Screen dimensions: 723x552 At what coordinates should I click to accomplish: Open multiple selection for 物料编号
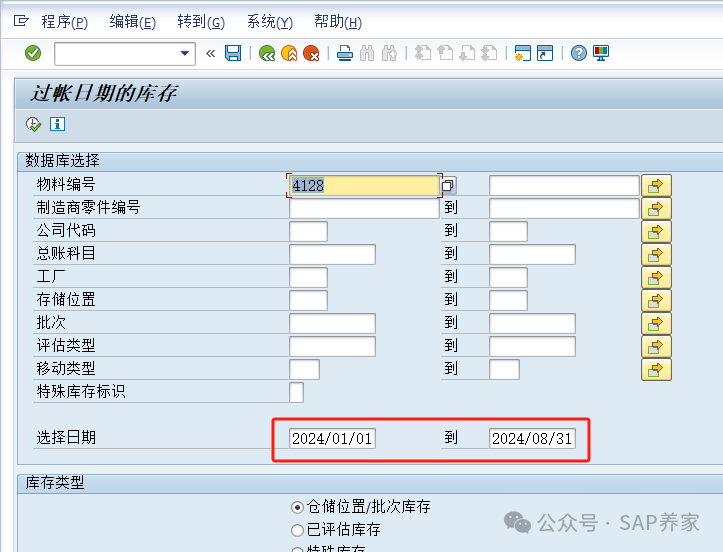[x=656, y=185]
